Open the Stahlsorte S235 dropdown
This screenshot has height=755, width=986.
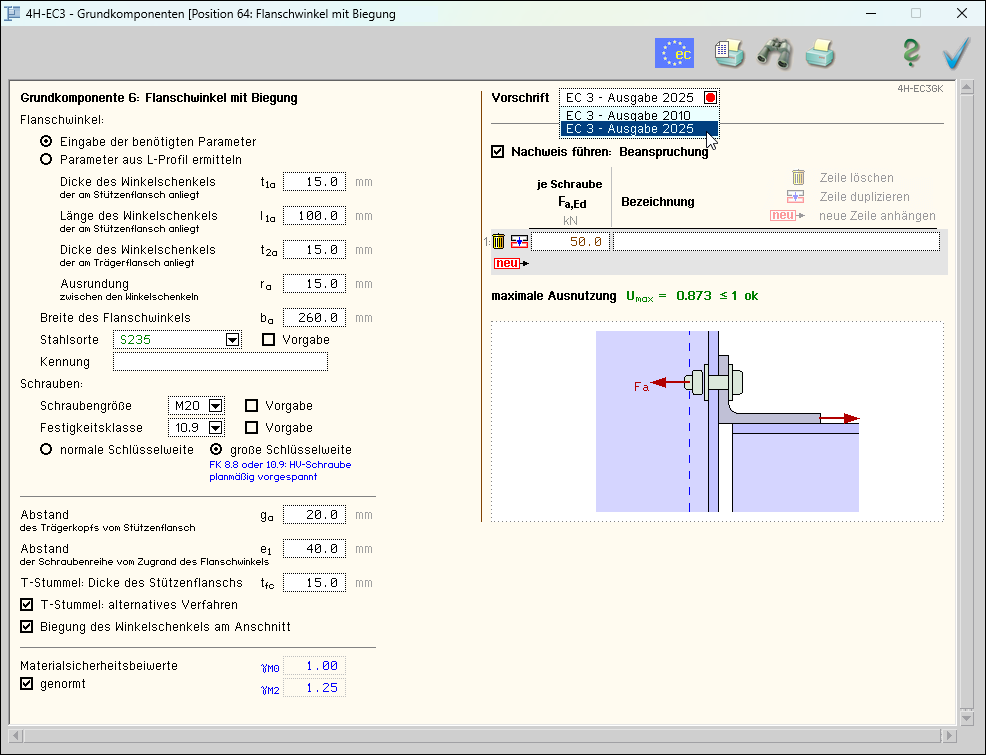pyautogui.click(x=233, y=340)
